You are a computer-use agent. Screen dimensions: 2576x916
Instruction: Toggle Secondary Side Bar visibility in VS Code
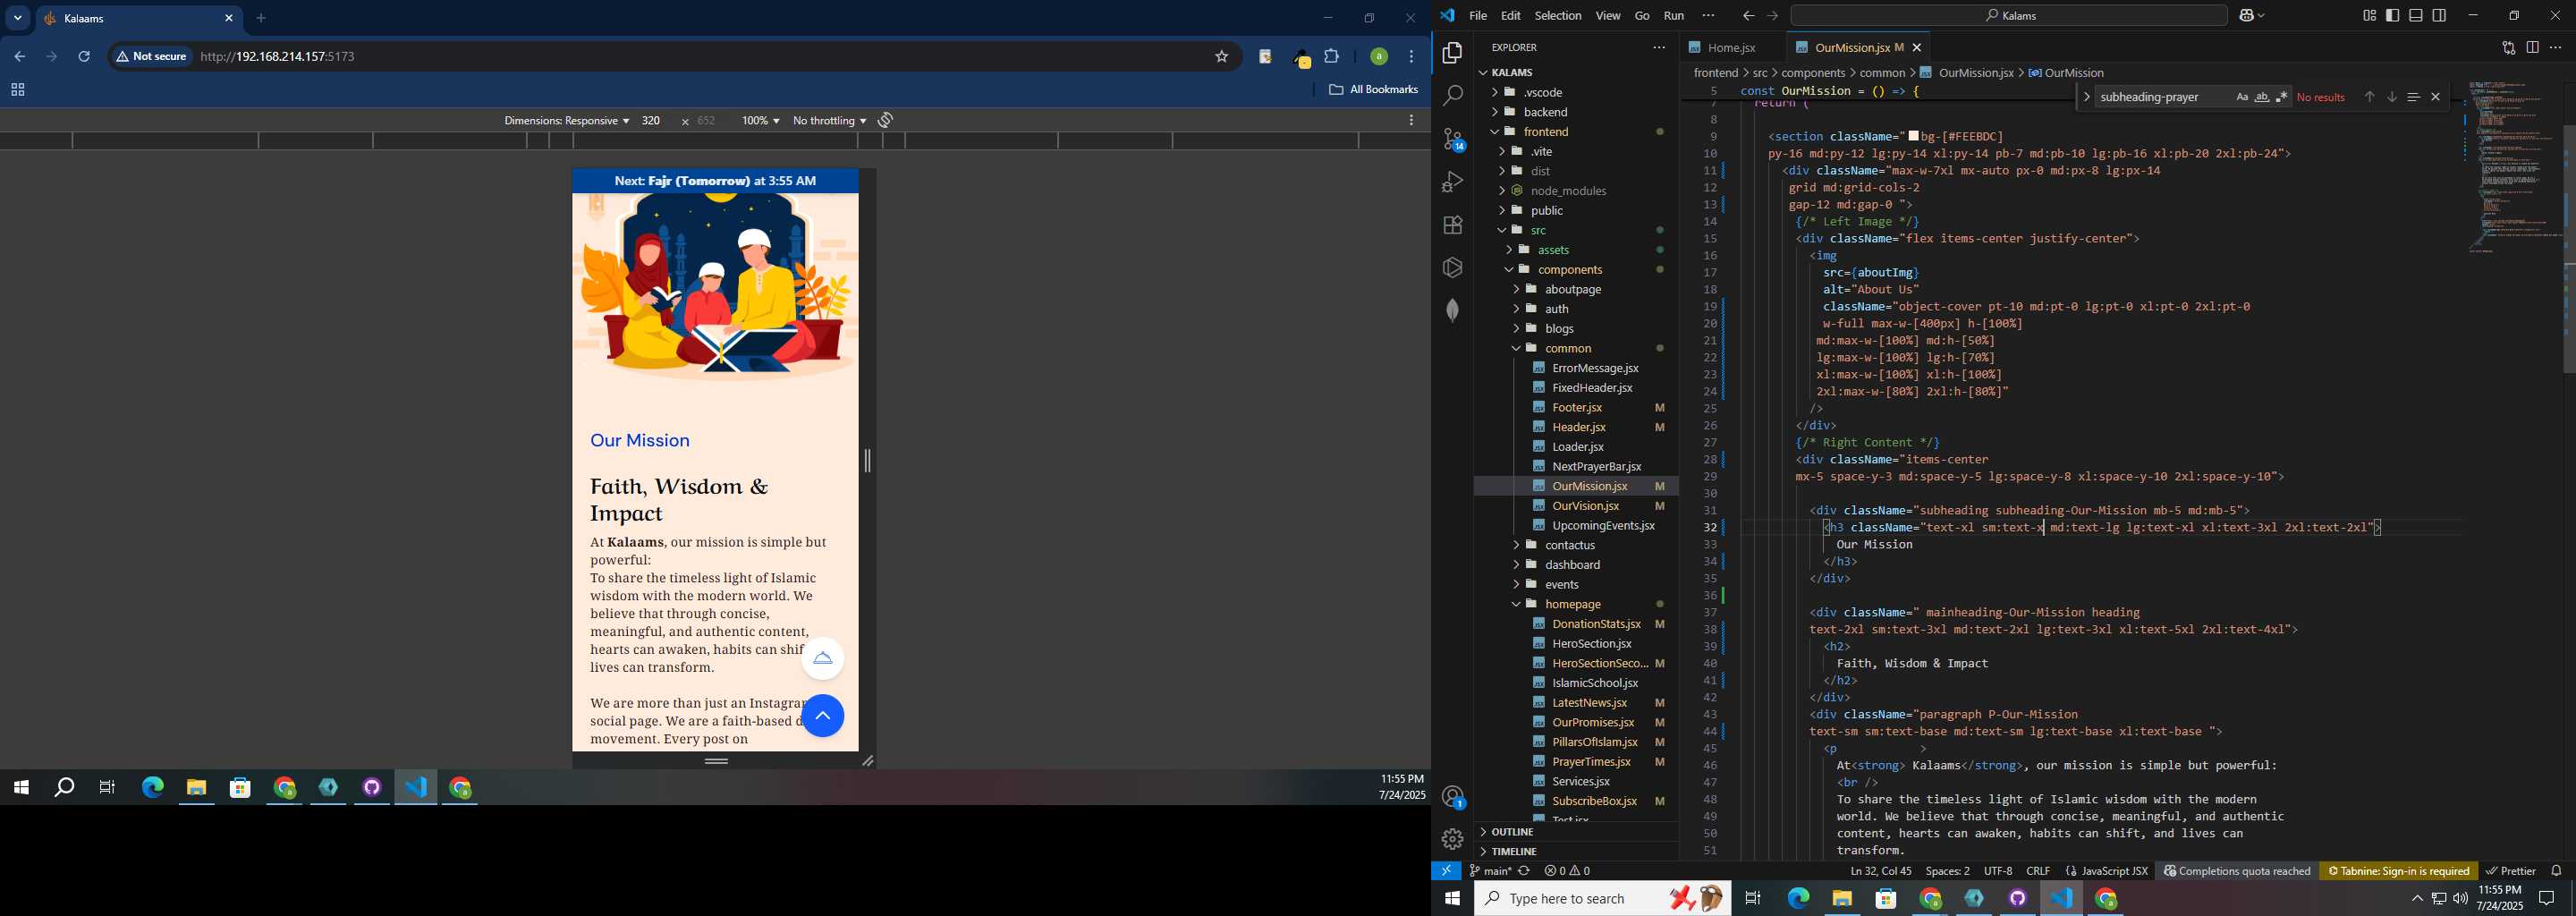(2439, 16)
